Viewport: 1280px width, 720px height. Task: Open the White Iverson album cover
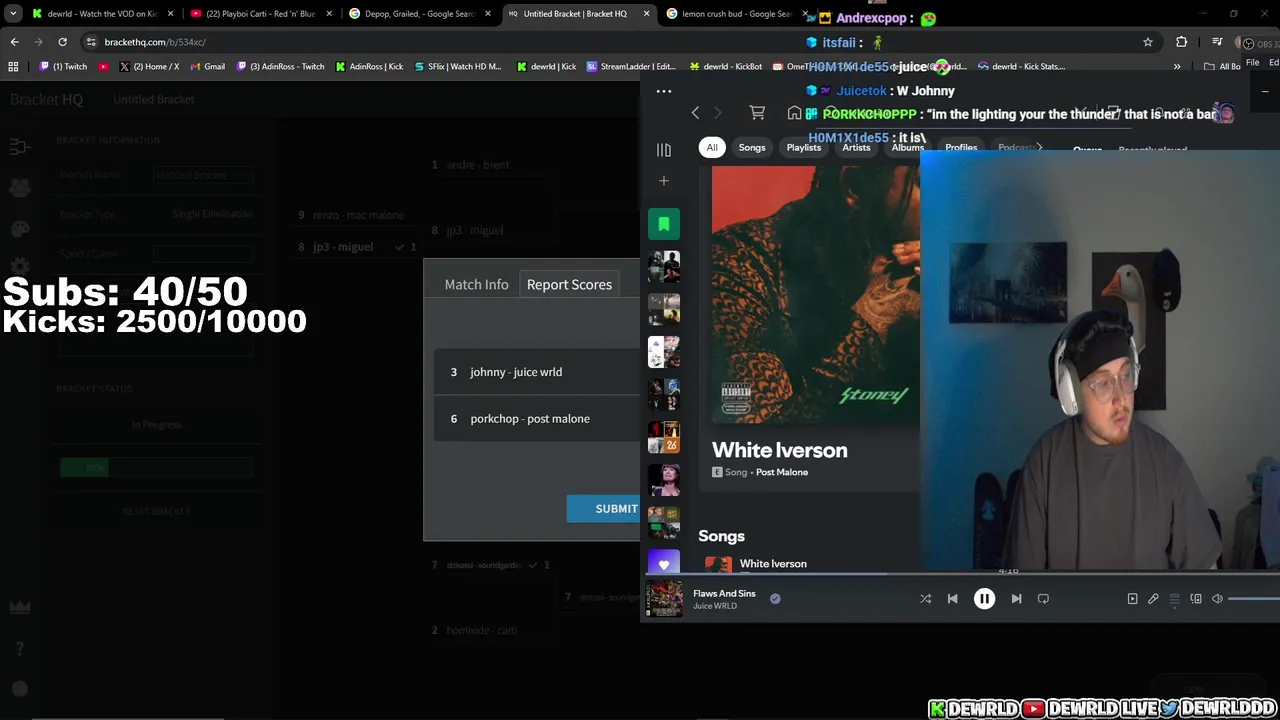(x=815, y=296)
